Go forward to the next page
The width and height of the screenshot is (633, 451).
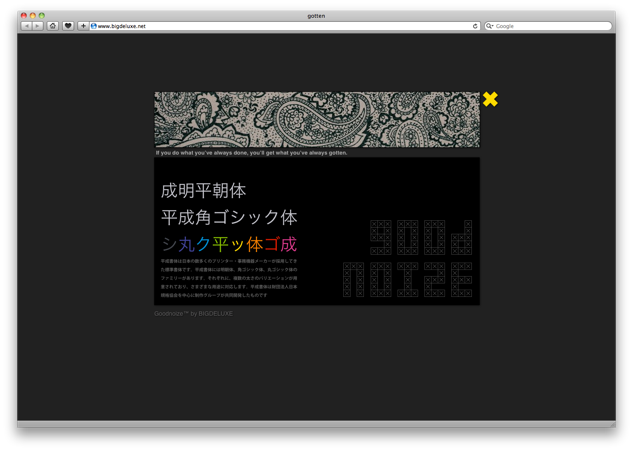[x=37, y=26]
